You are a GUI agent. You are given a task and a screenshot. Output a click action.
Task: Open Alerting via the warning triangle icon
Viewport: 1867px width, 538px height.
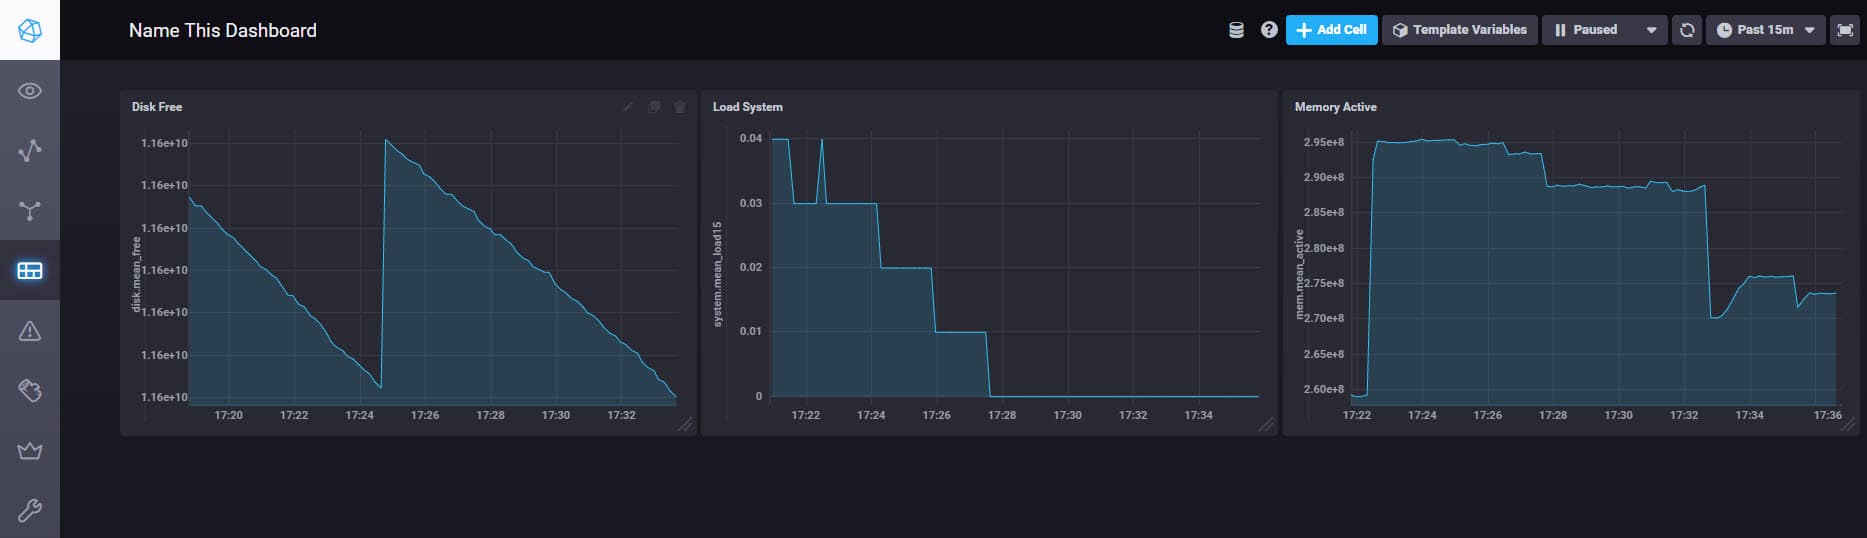click(30, 331)
